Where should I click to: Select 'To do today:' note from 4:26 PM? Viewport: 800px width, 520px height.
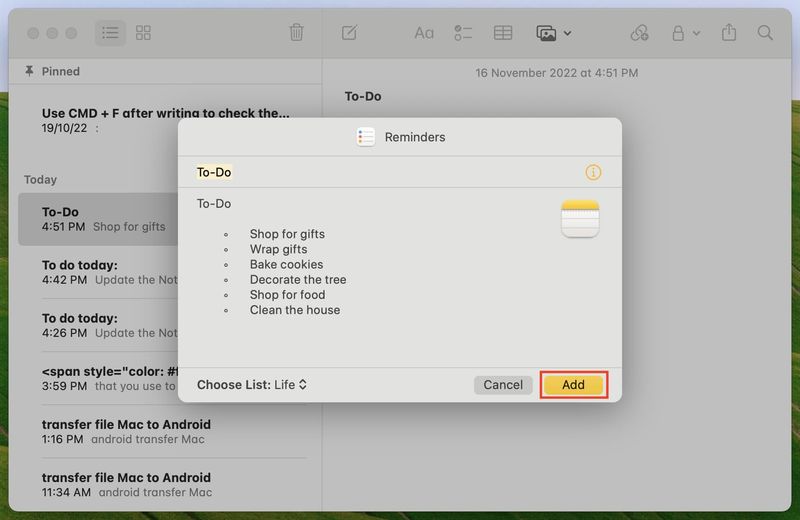109,325
